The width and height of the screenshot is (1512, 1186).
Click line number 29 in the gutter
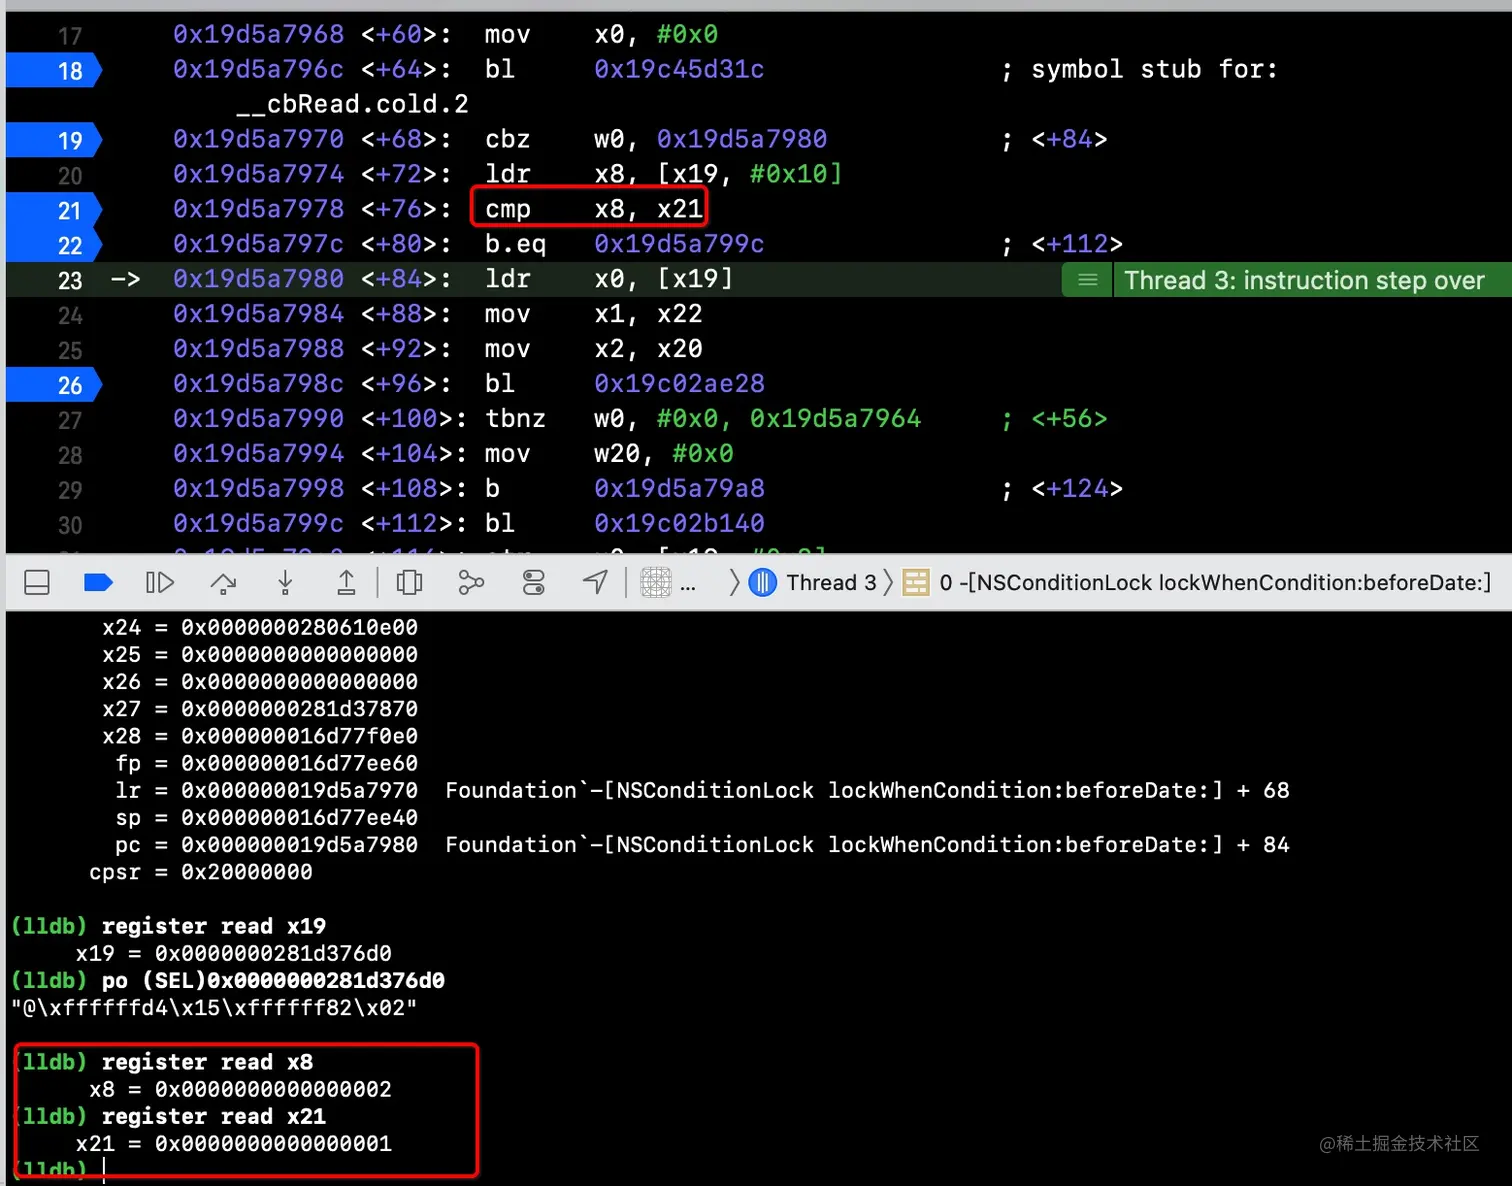pos(70,490)
